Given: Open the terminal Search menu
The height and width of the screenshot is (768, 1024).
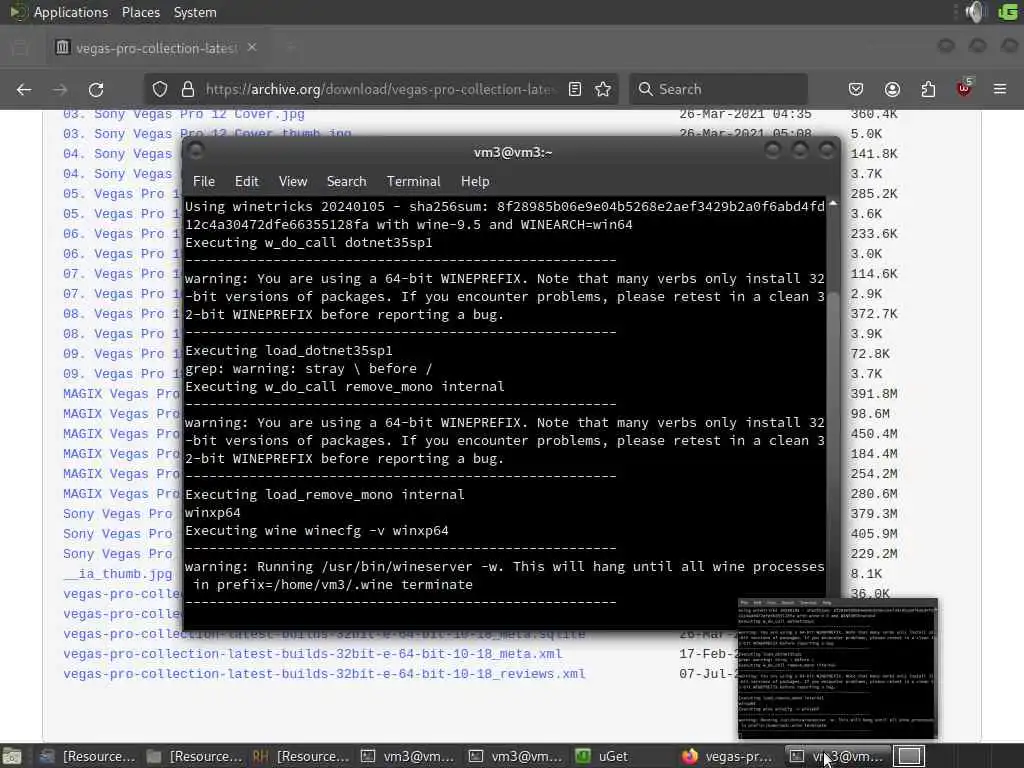Looking at the screenshot, I should (x=346, y=182).
